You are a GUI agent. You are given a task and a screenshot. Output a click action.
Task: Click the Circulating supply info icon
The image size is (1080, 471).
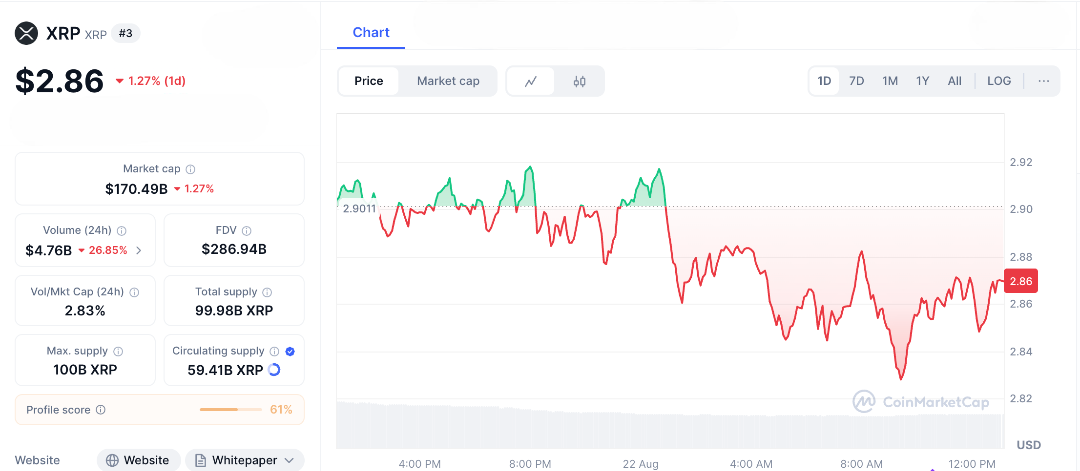(x=274, y=351)
